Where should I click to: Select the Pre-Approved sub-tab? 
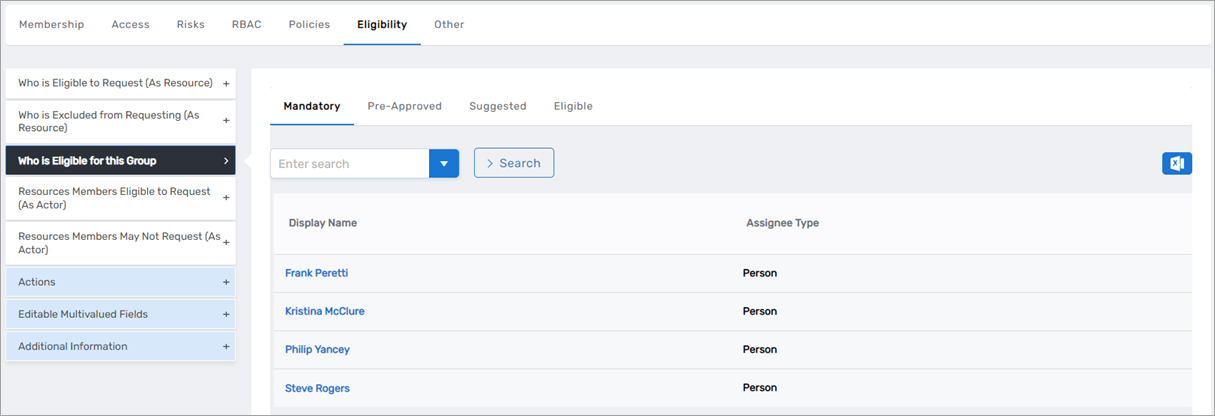point(404,106)
